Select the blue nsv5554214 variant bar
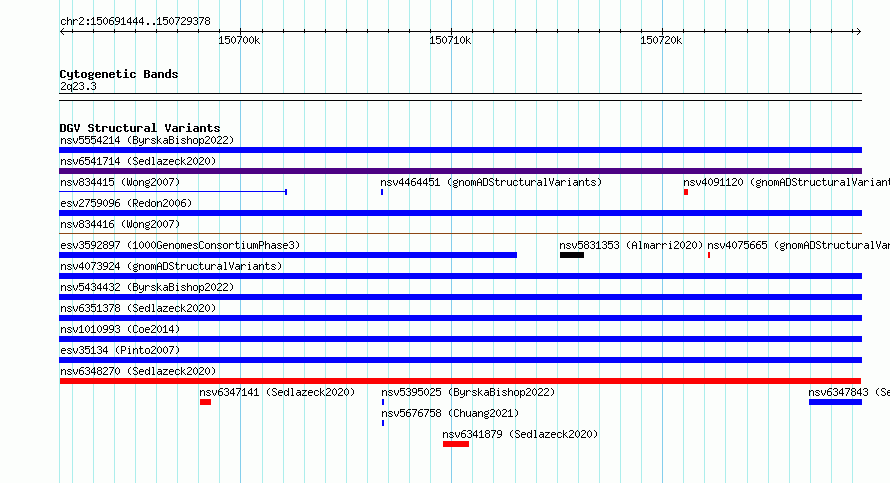 [x=460, y=150]
